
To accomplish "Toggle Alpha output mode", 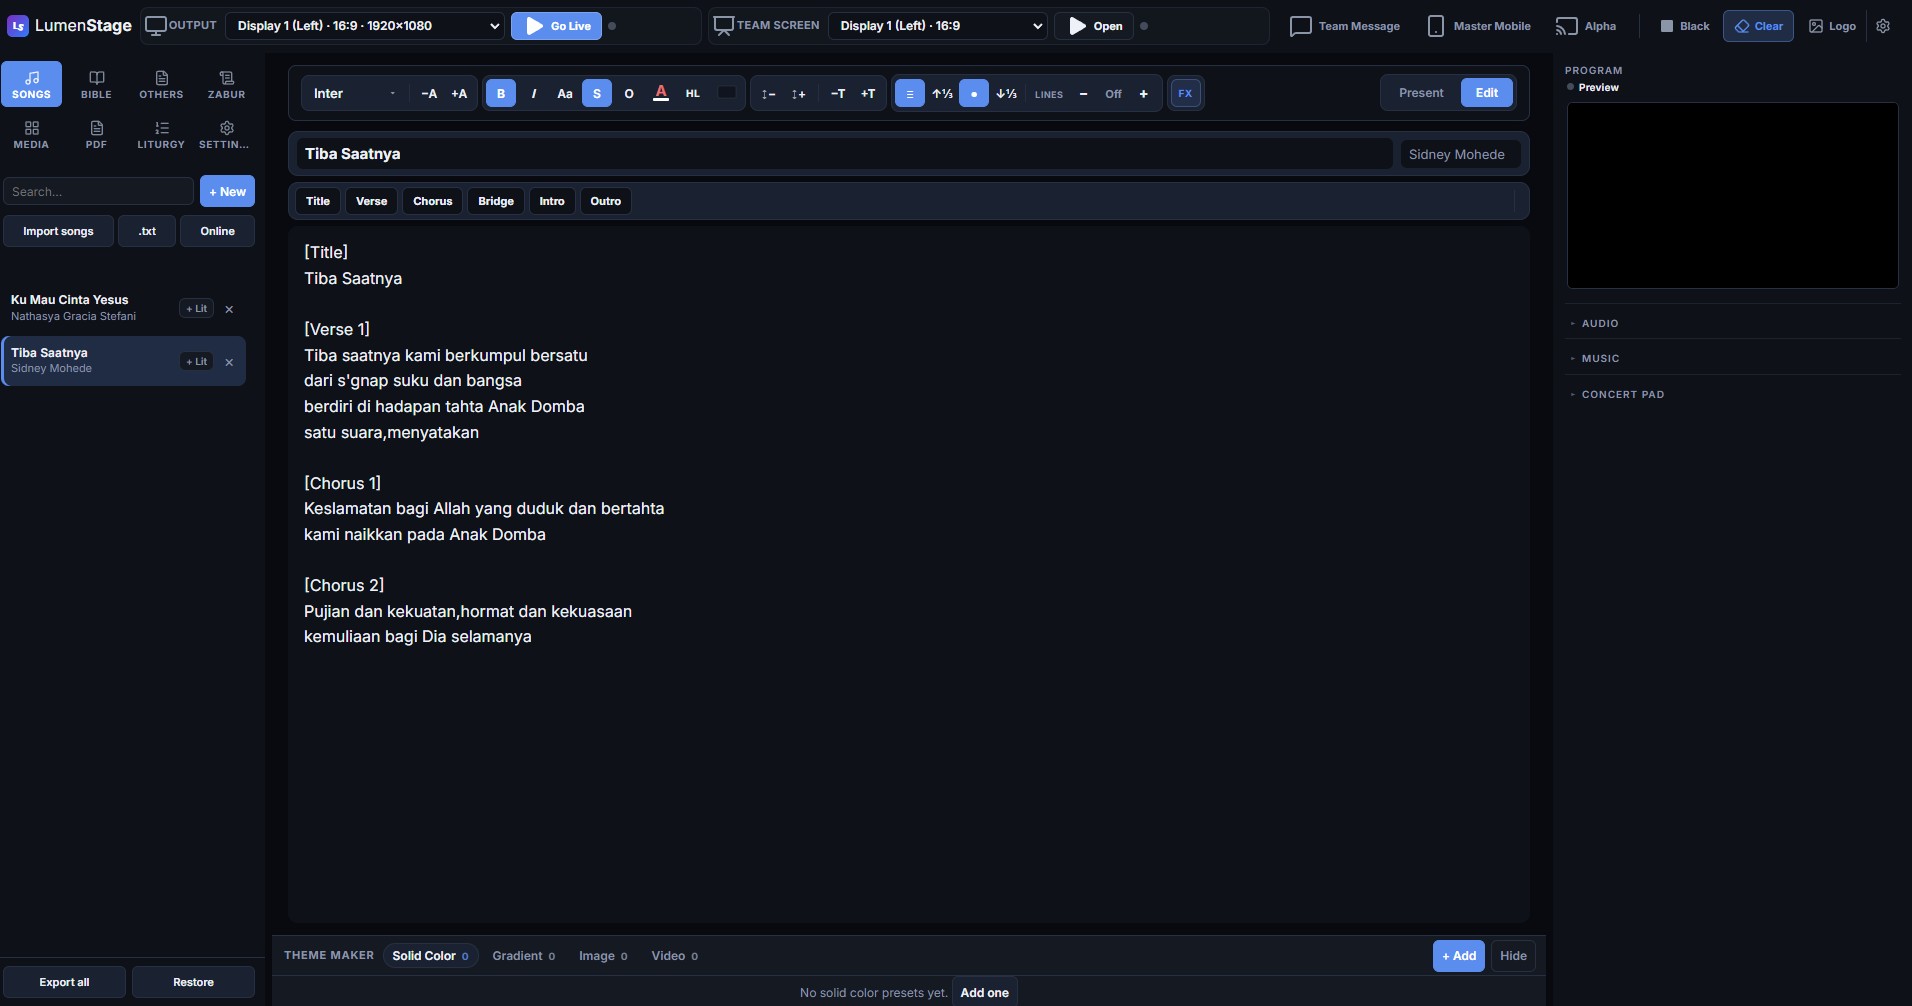I will (x=1587, y=26).
